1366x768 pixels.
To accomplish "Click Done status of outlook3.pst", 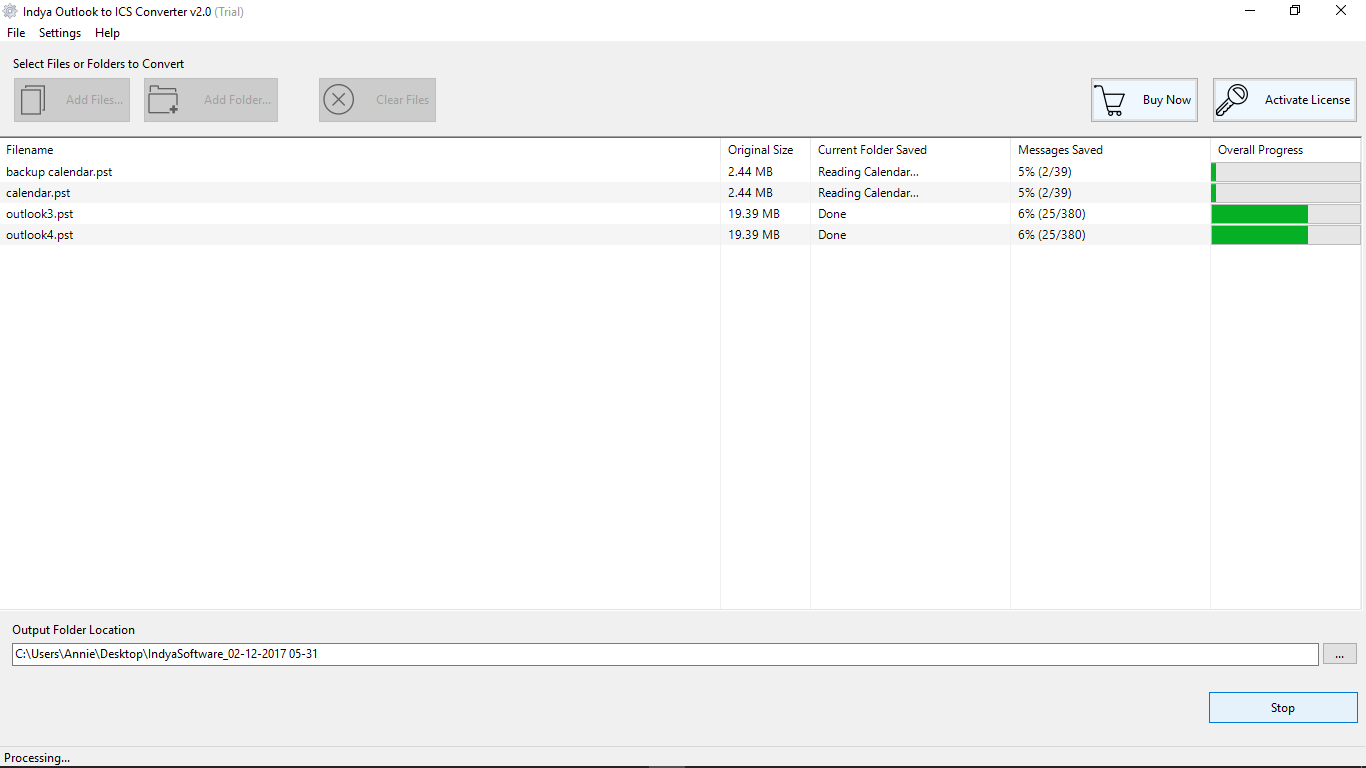I will point(832,214).
